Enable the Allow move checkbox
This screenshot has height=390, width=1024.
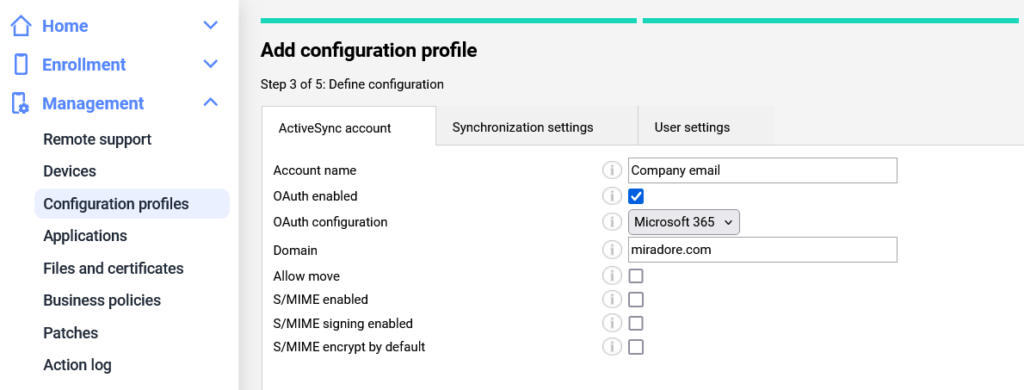tap(636, 276)
